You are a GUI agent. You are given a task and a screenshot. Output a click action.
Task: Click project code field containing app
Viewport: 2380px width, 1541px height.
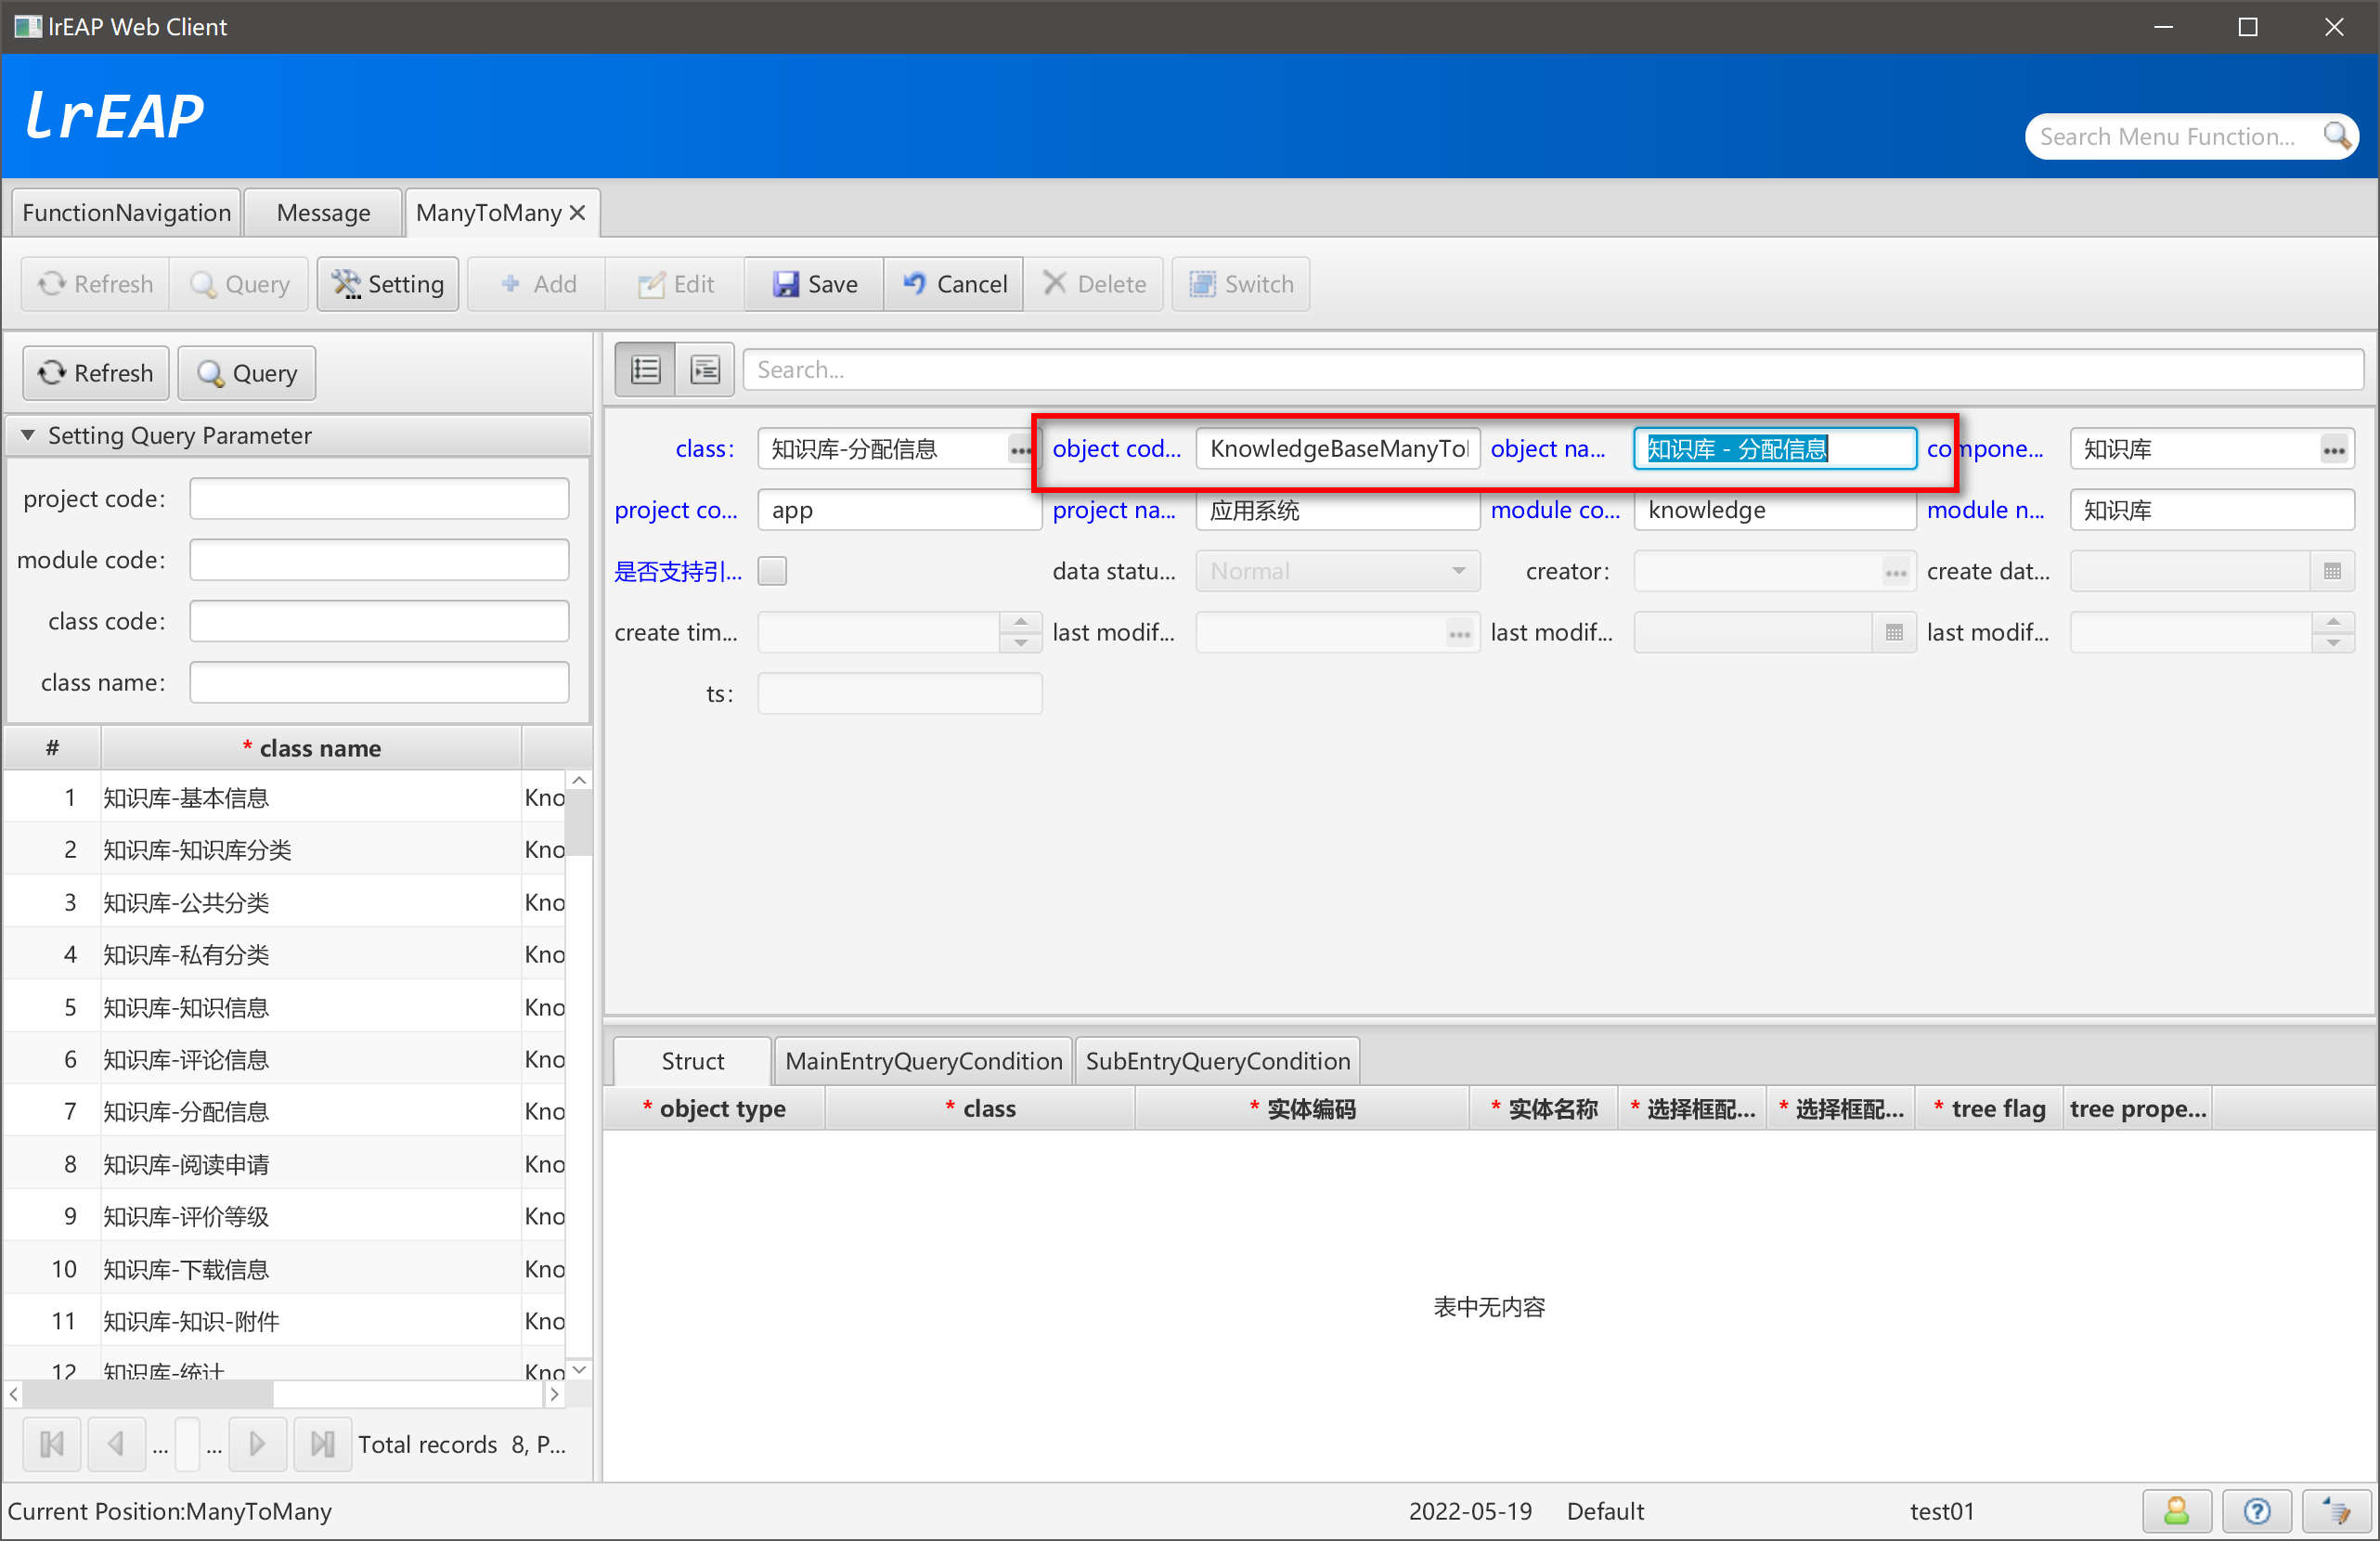coord(899,511)
